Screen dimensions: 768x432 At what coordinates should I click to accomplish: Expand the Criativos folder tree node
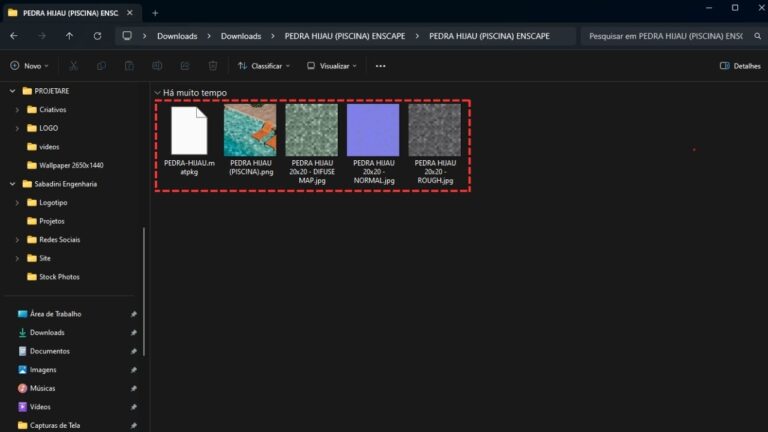click(17, 109)
